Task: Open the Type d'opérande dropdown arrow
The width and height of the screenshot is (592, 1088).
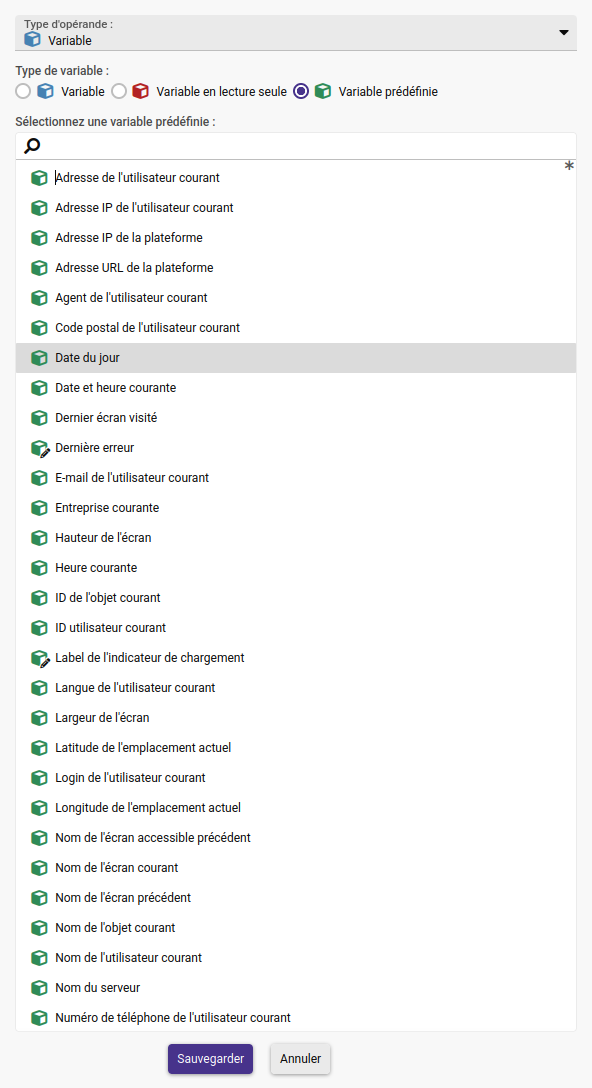Action: point(564,33)
